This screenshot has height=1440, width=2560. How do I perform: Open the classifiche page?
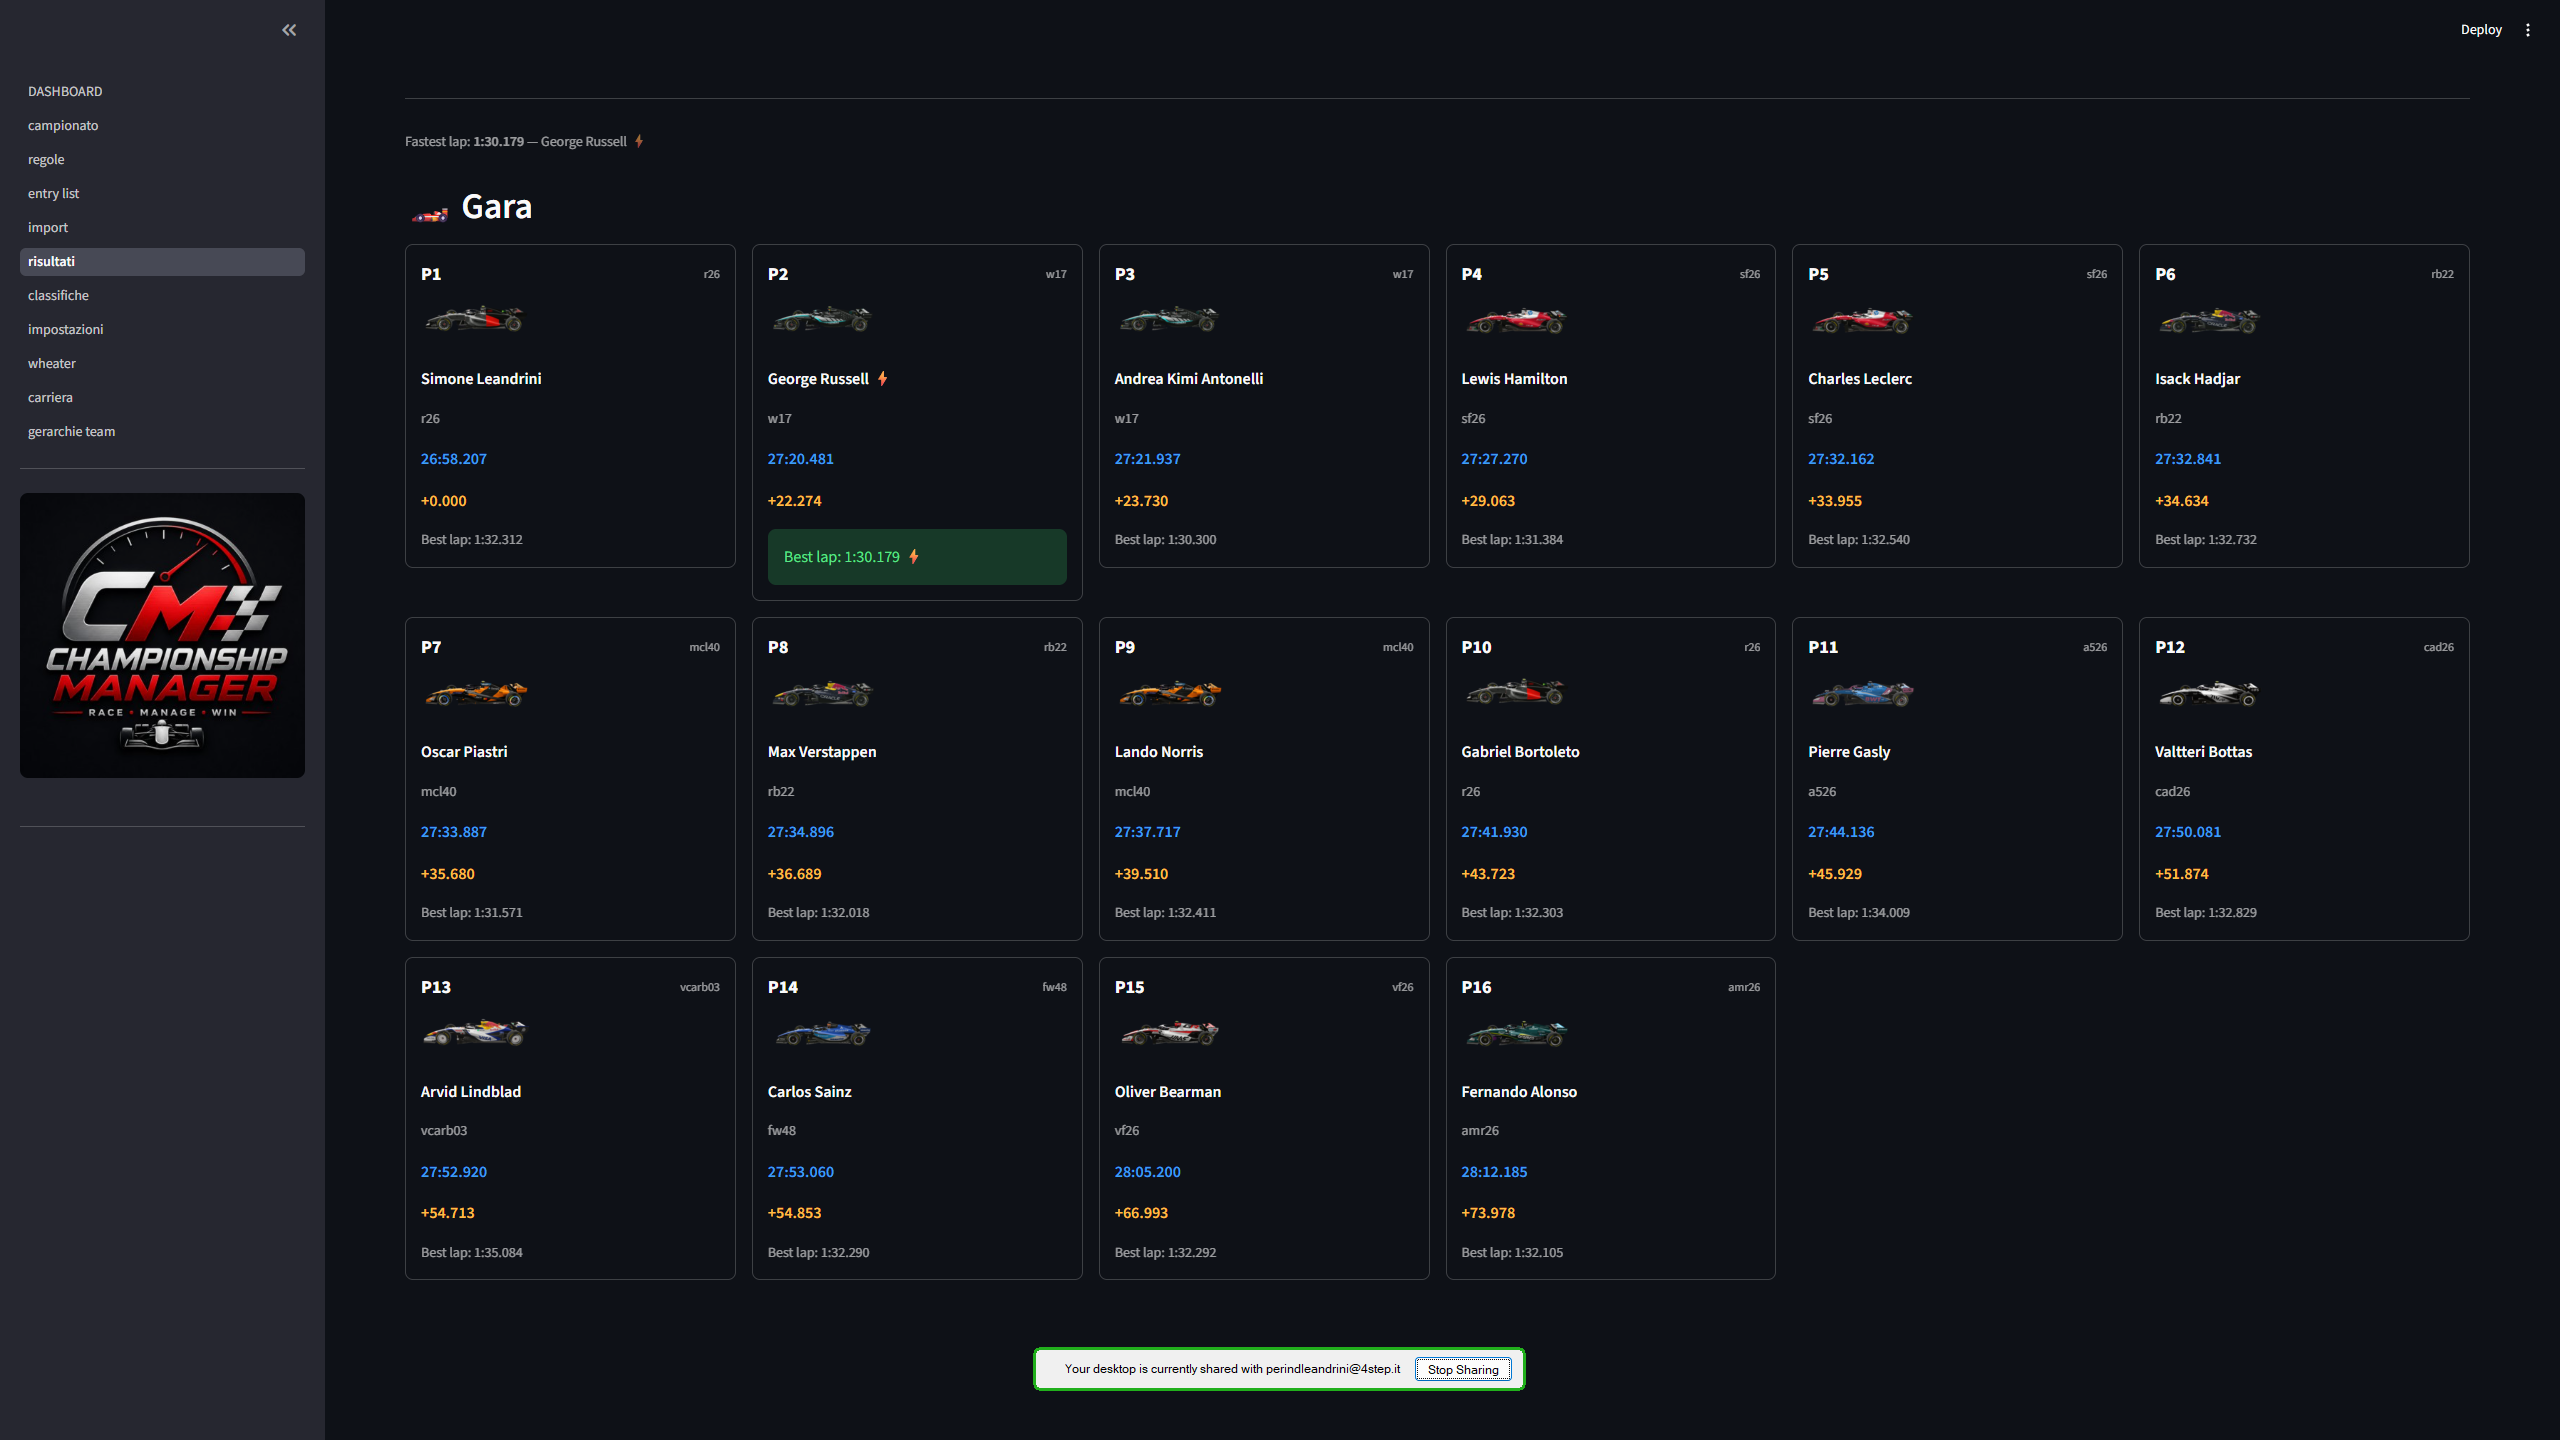[x=162, y=295]
